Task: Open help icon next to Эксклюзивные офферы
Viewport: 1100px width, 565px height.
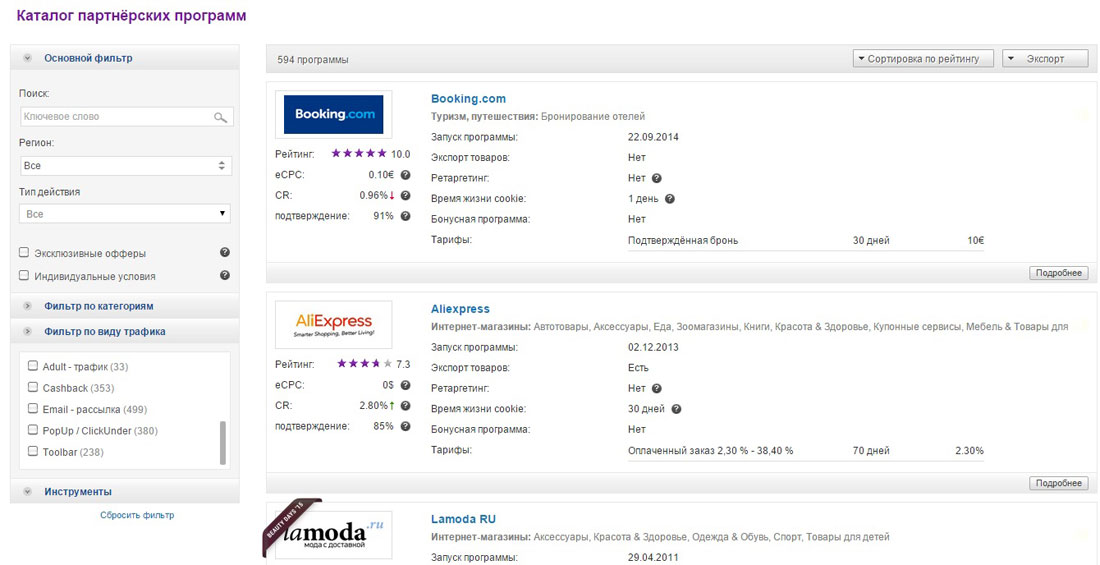Action: [x=224, y=252]
